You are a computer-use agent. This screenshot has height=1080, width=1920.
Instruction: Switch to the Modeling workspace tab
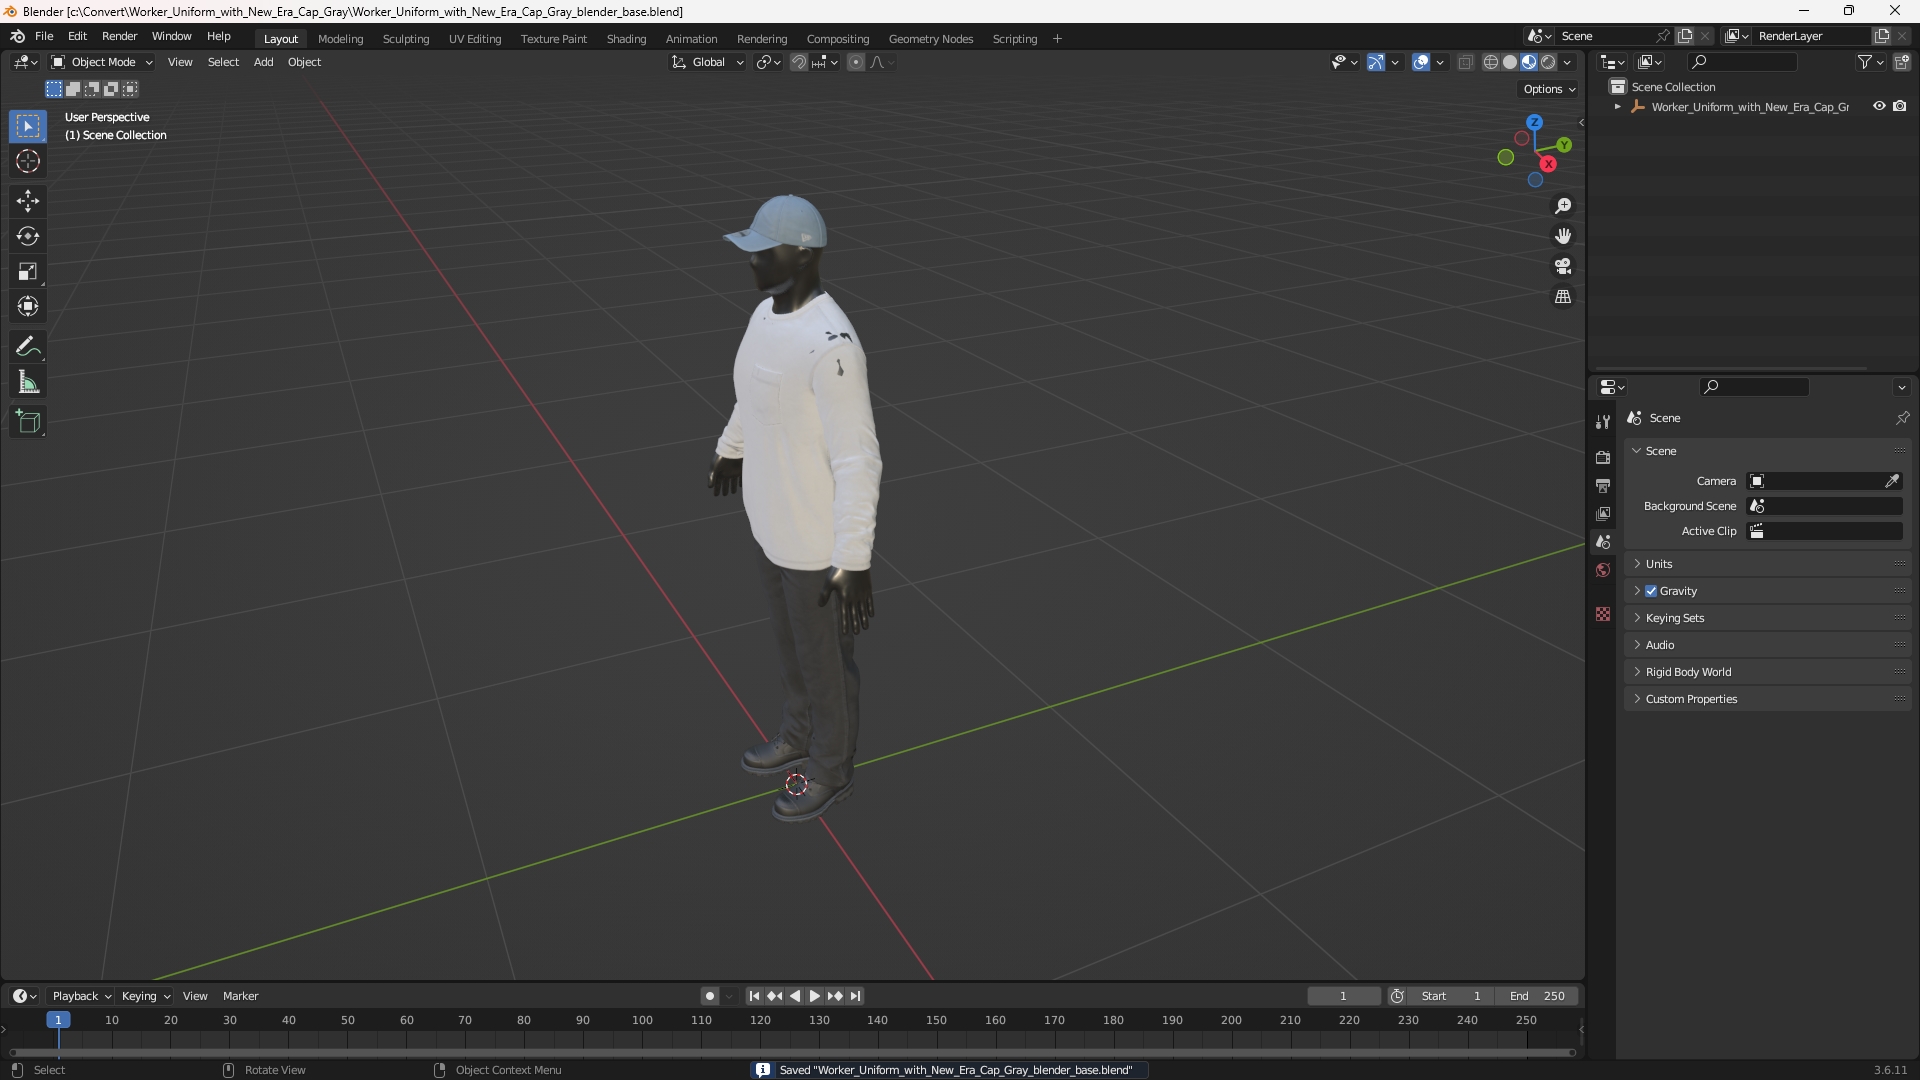coord(340,39)
